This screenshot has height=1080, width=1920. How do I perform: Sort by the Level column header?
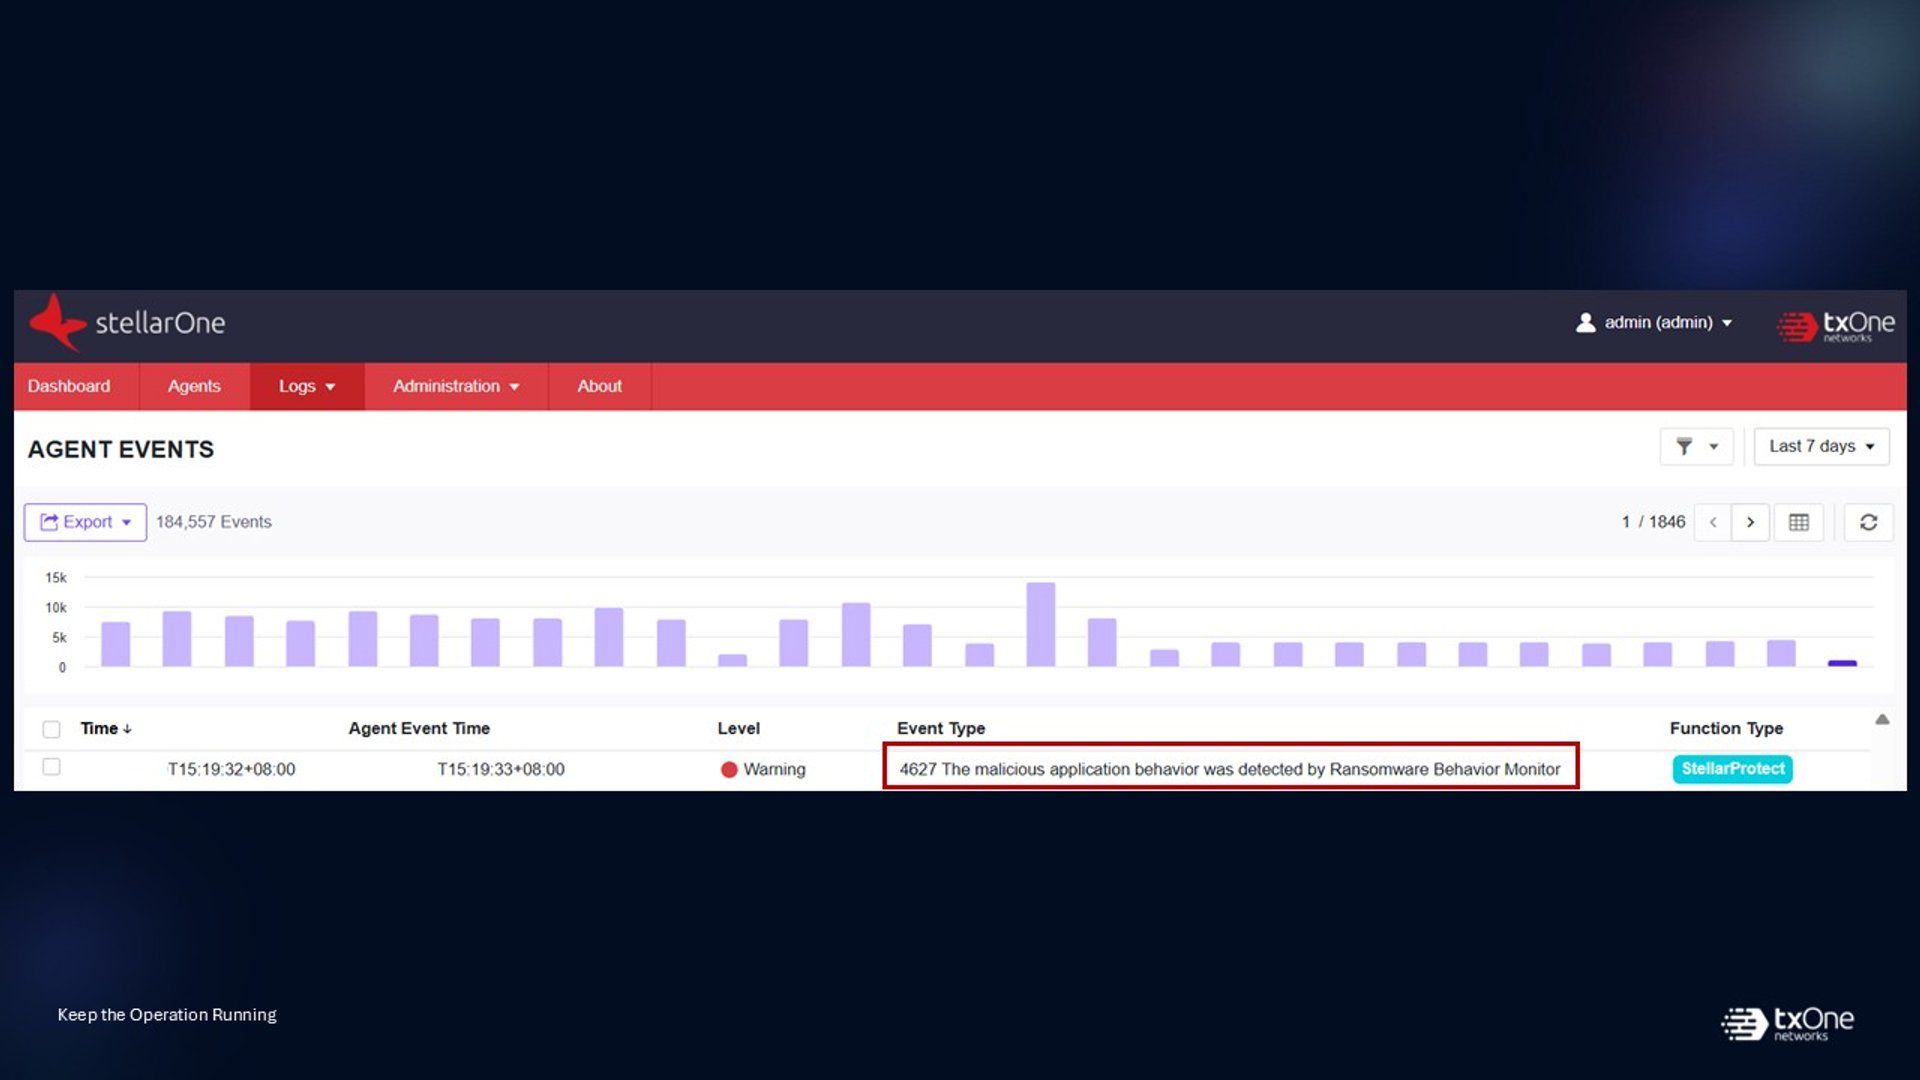coord(738,728)
